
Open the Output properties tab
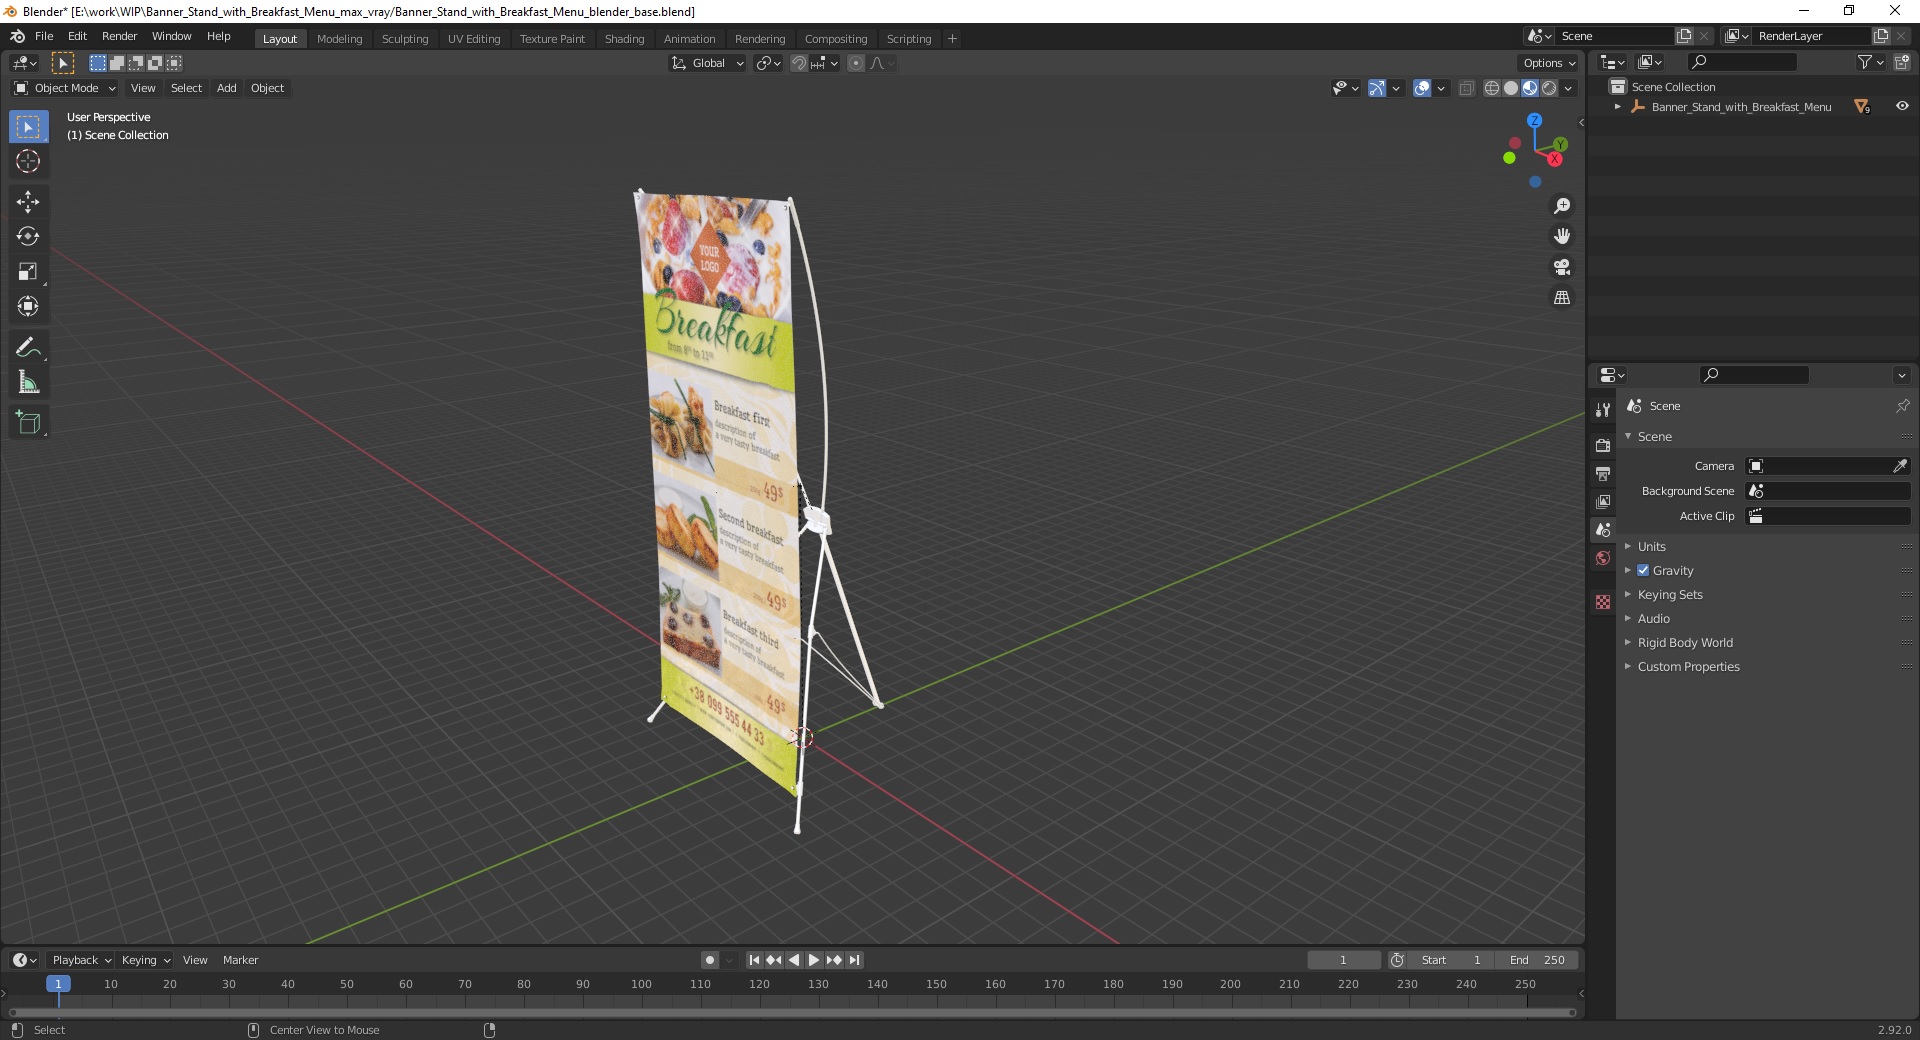coord(1603,473)
